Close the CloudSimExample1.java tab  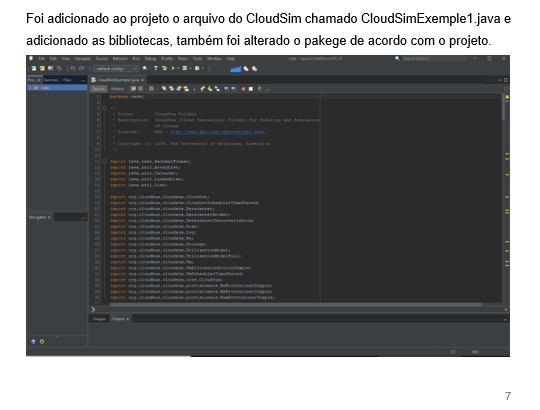(143, 80)
